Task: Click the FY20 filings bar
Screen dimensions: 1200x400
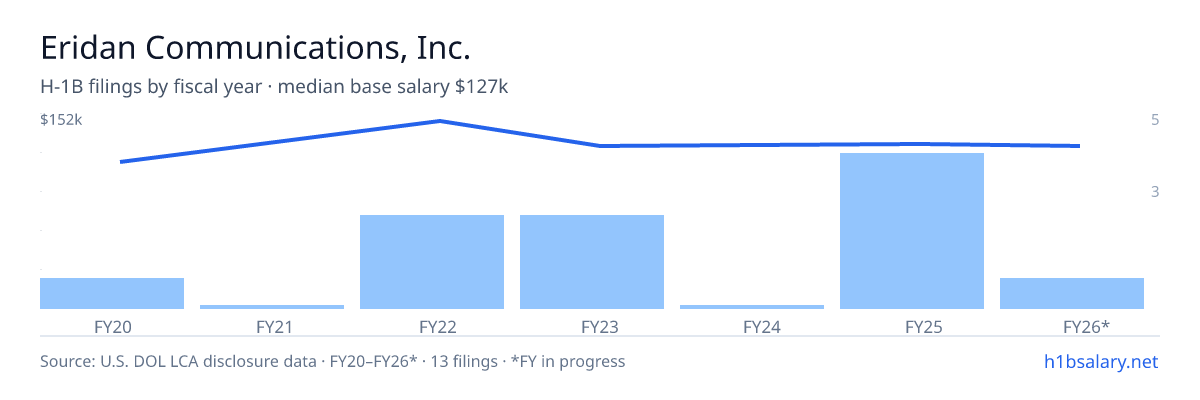Action: [x=112, y=293]
